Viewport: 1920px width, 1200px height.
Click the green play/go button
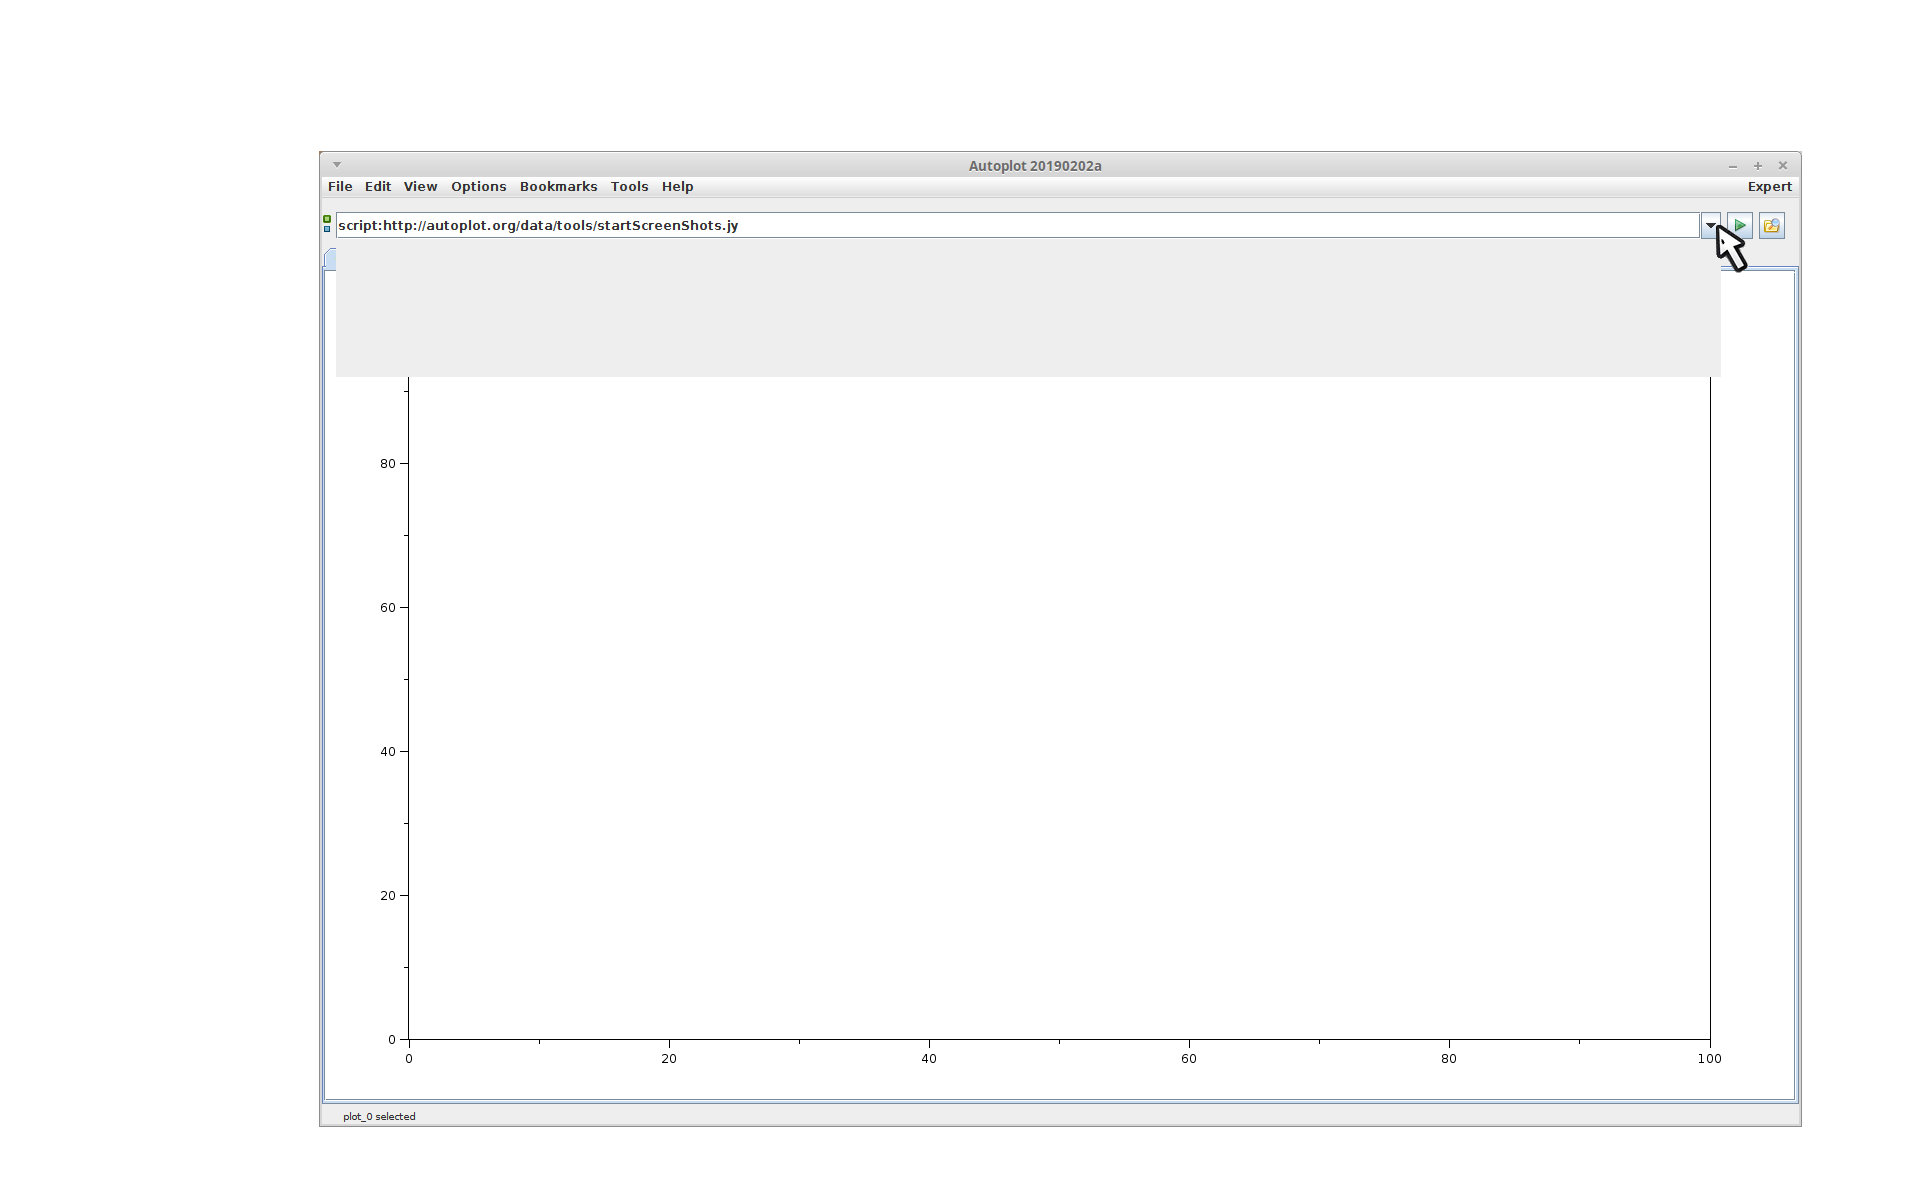[1740, 226]
